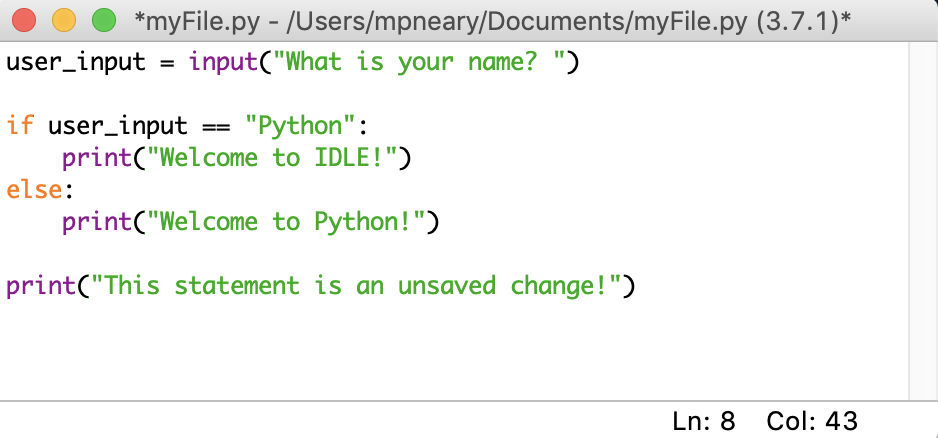Click the print keyword on the last line
This screenshot has height=438, width=938.
41,286
